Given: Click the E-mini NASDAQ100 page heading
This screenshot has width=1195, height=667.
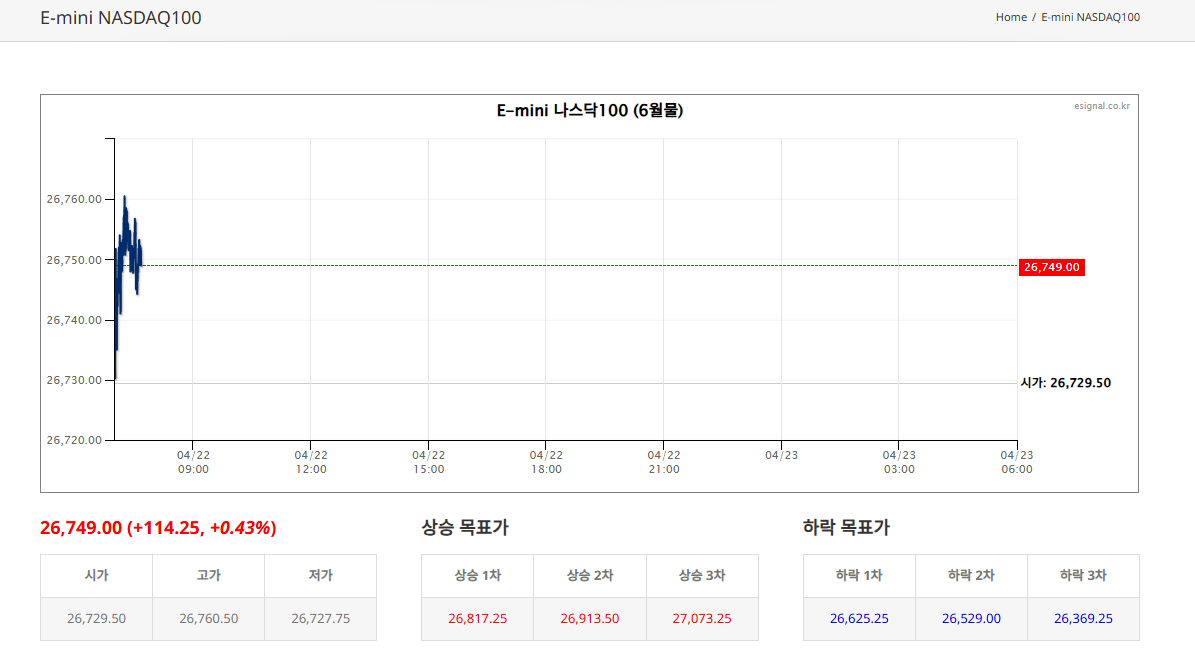Looking at the screenshot, I should tap(120, 18).
